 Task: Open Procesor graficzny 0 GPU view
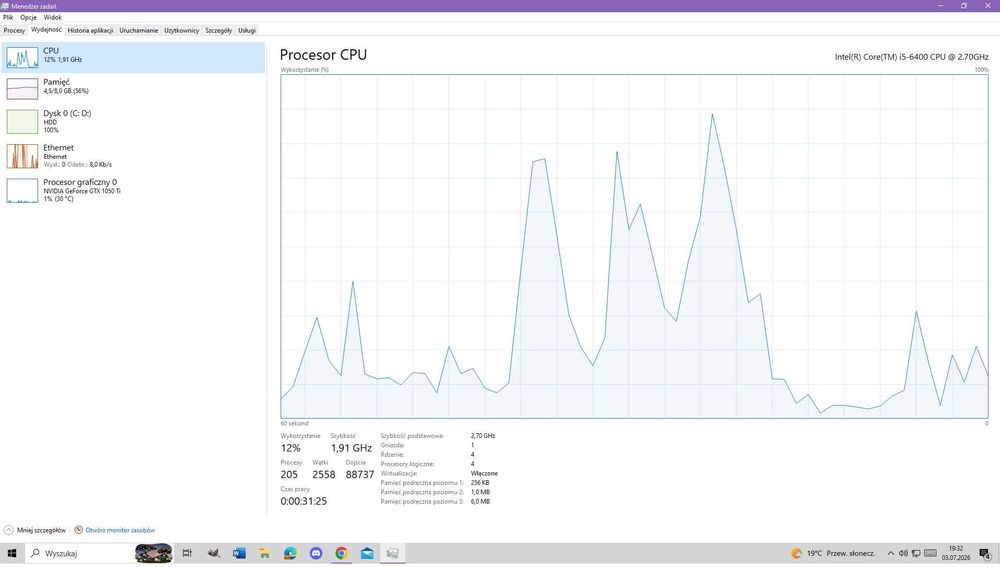point(133,190)
